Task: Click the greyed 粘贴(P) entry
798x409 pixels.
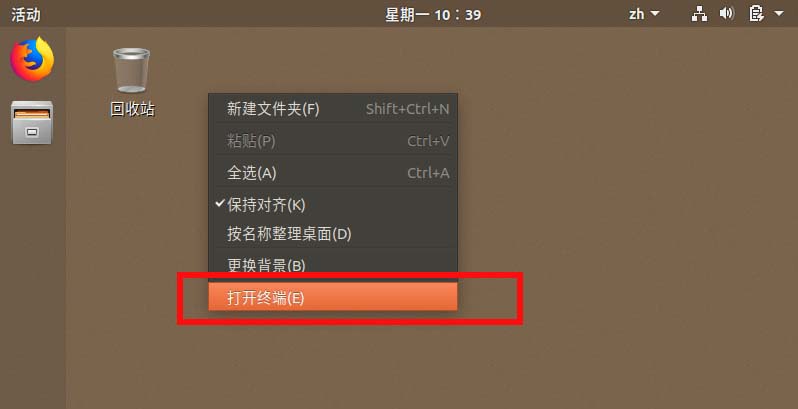Action: [x=333, y=140]
